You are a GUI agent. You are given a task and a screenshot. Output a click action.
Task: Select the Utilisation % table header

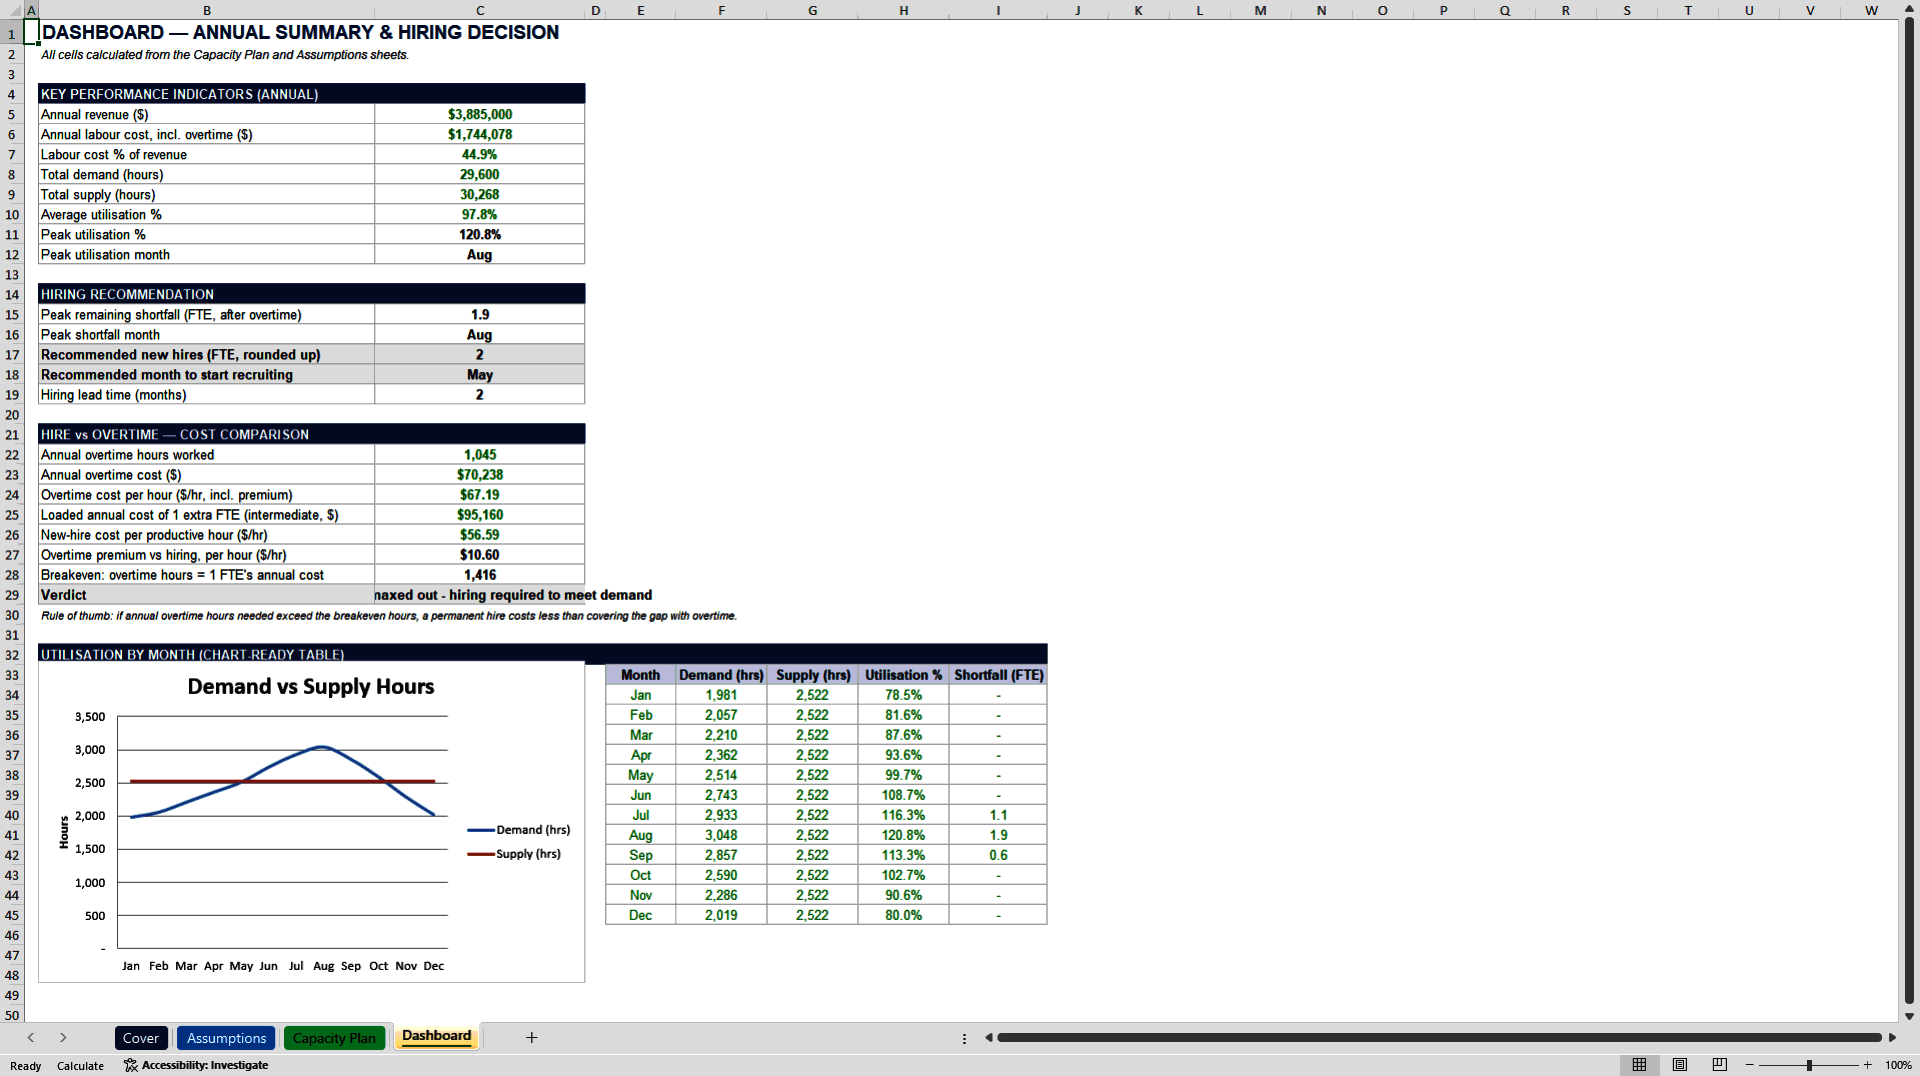[x=903, y=675]
